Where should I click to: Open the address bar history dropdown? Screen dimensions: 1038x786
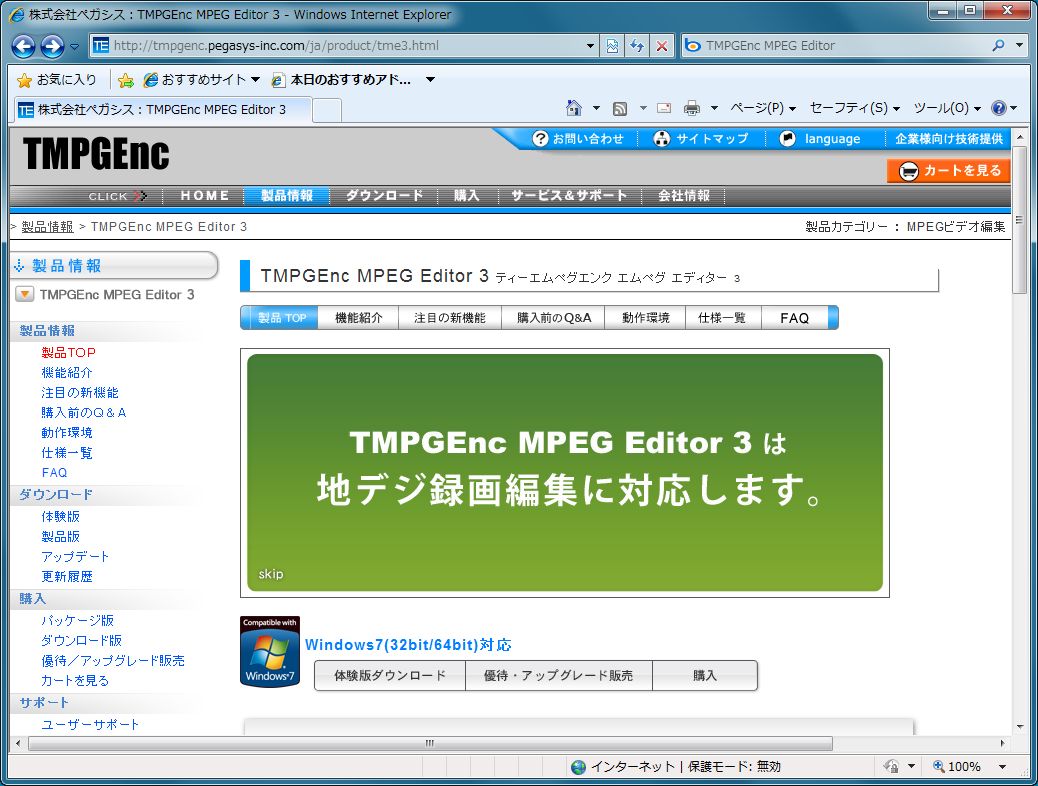(x=590, y=46)
